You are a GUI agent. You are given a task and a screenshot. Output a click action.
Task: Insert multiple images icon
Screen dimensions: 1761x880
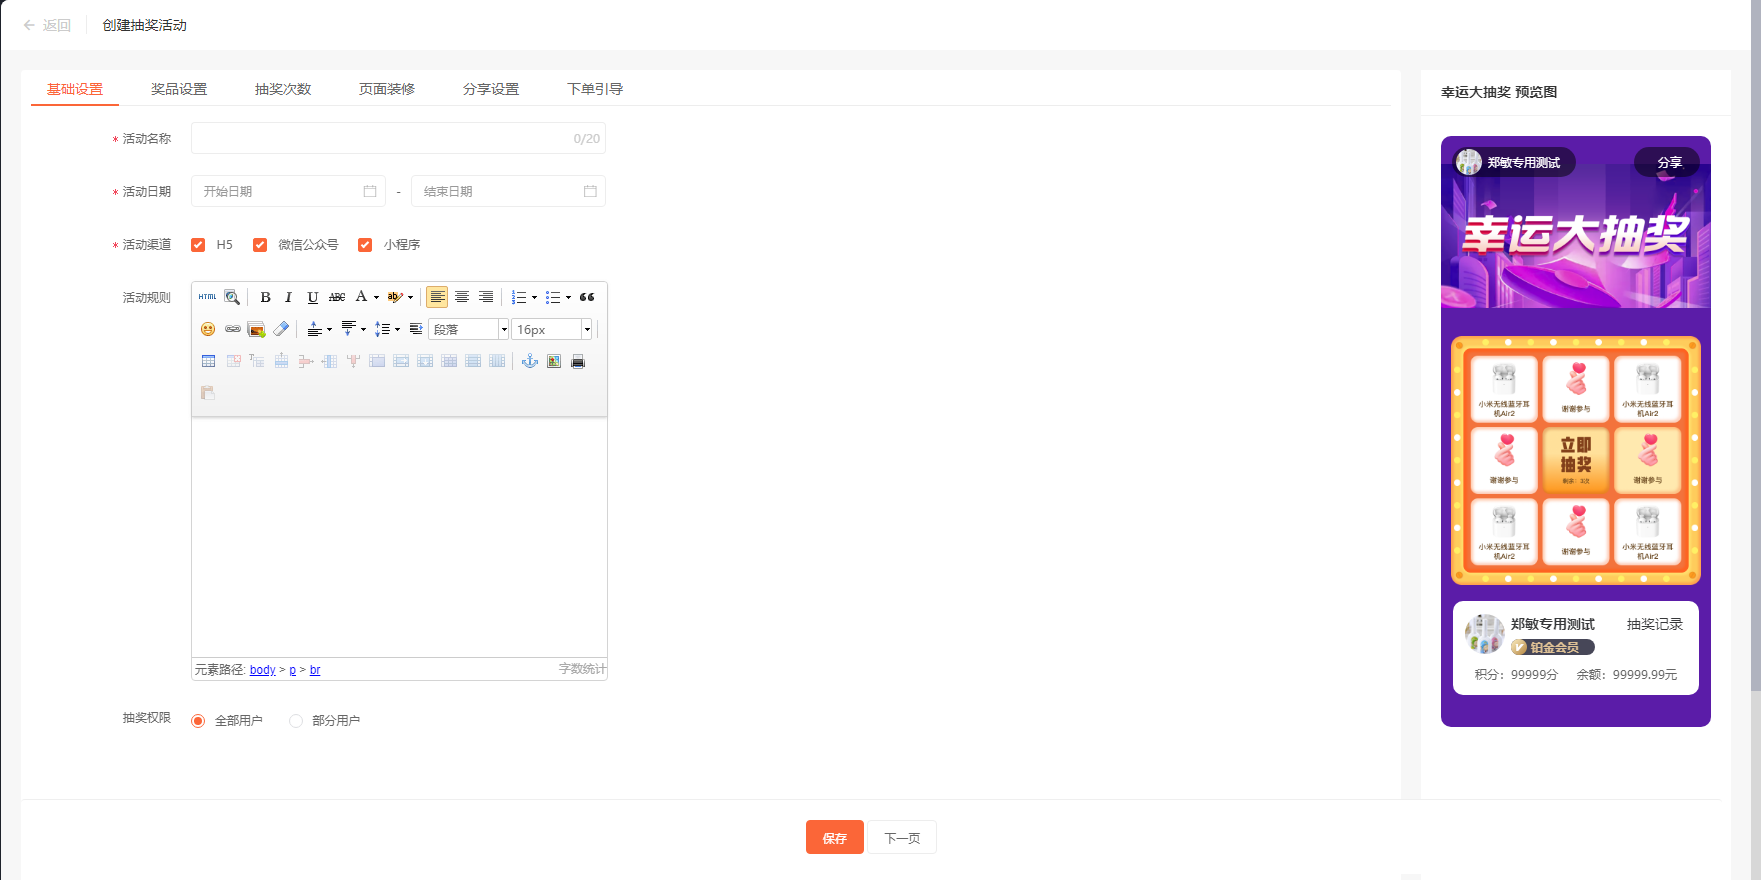256,329
